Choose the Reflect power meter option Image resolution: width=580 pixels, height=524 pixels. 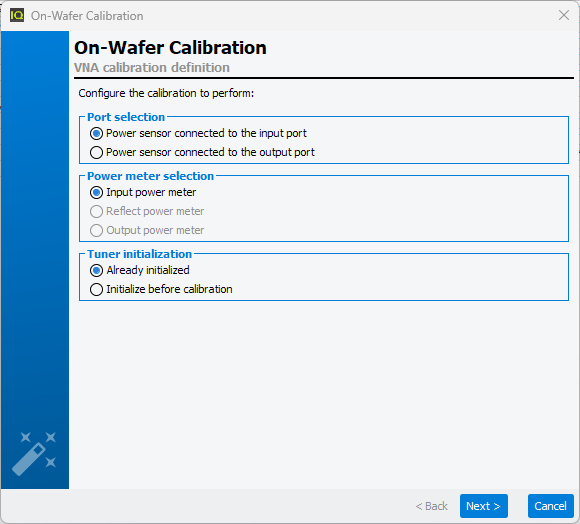point(147,211)
